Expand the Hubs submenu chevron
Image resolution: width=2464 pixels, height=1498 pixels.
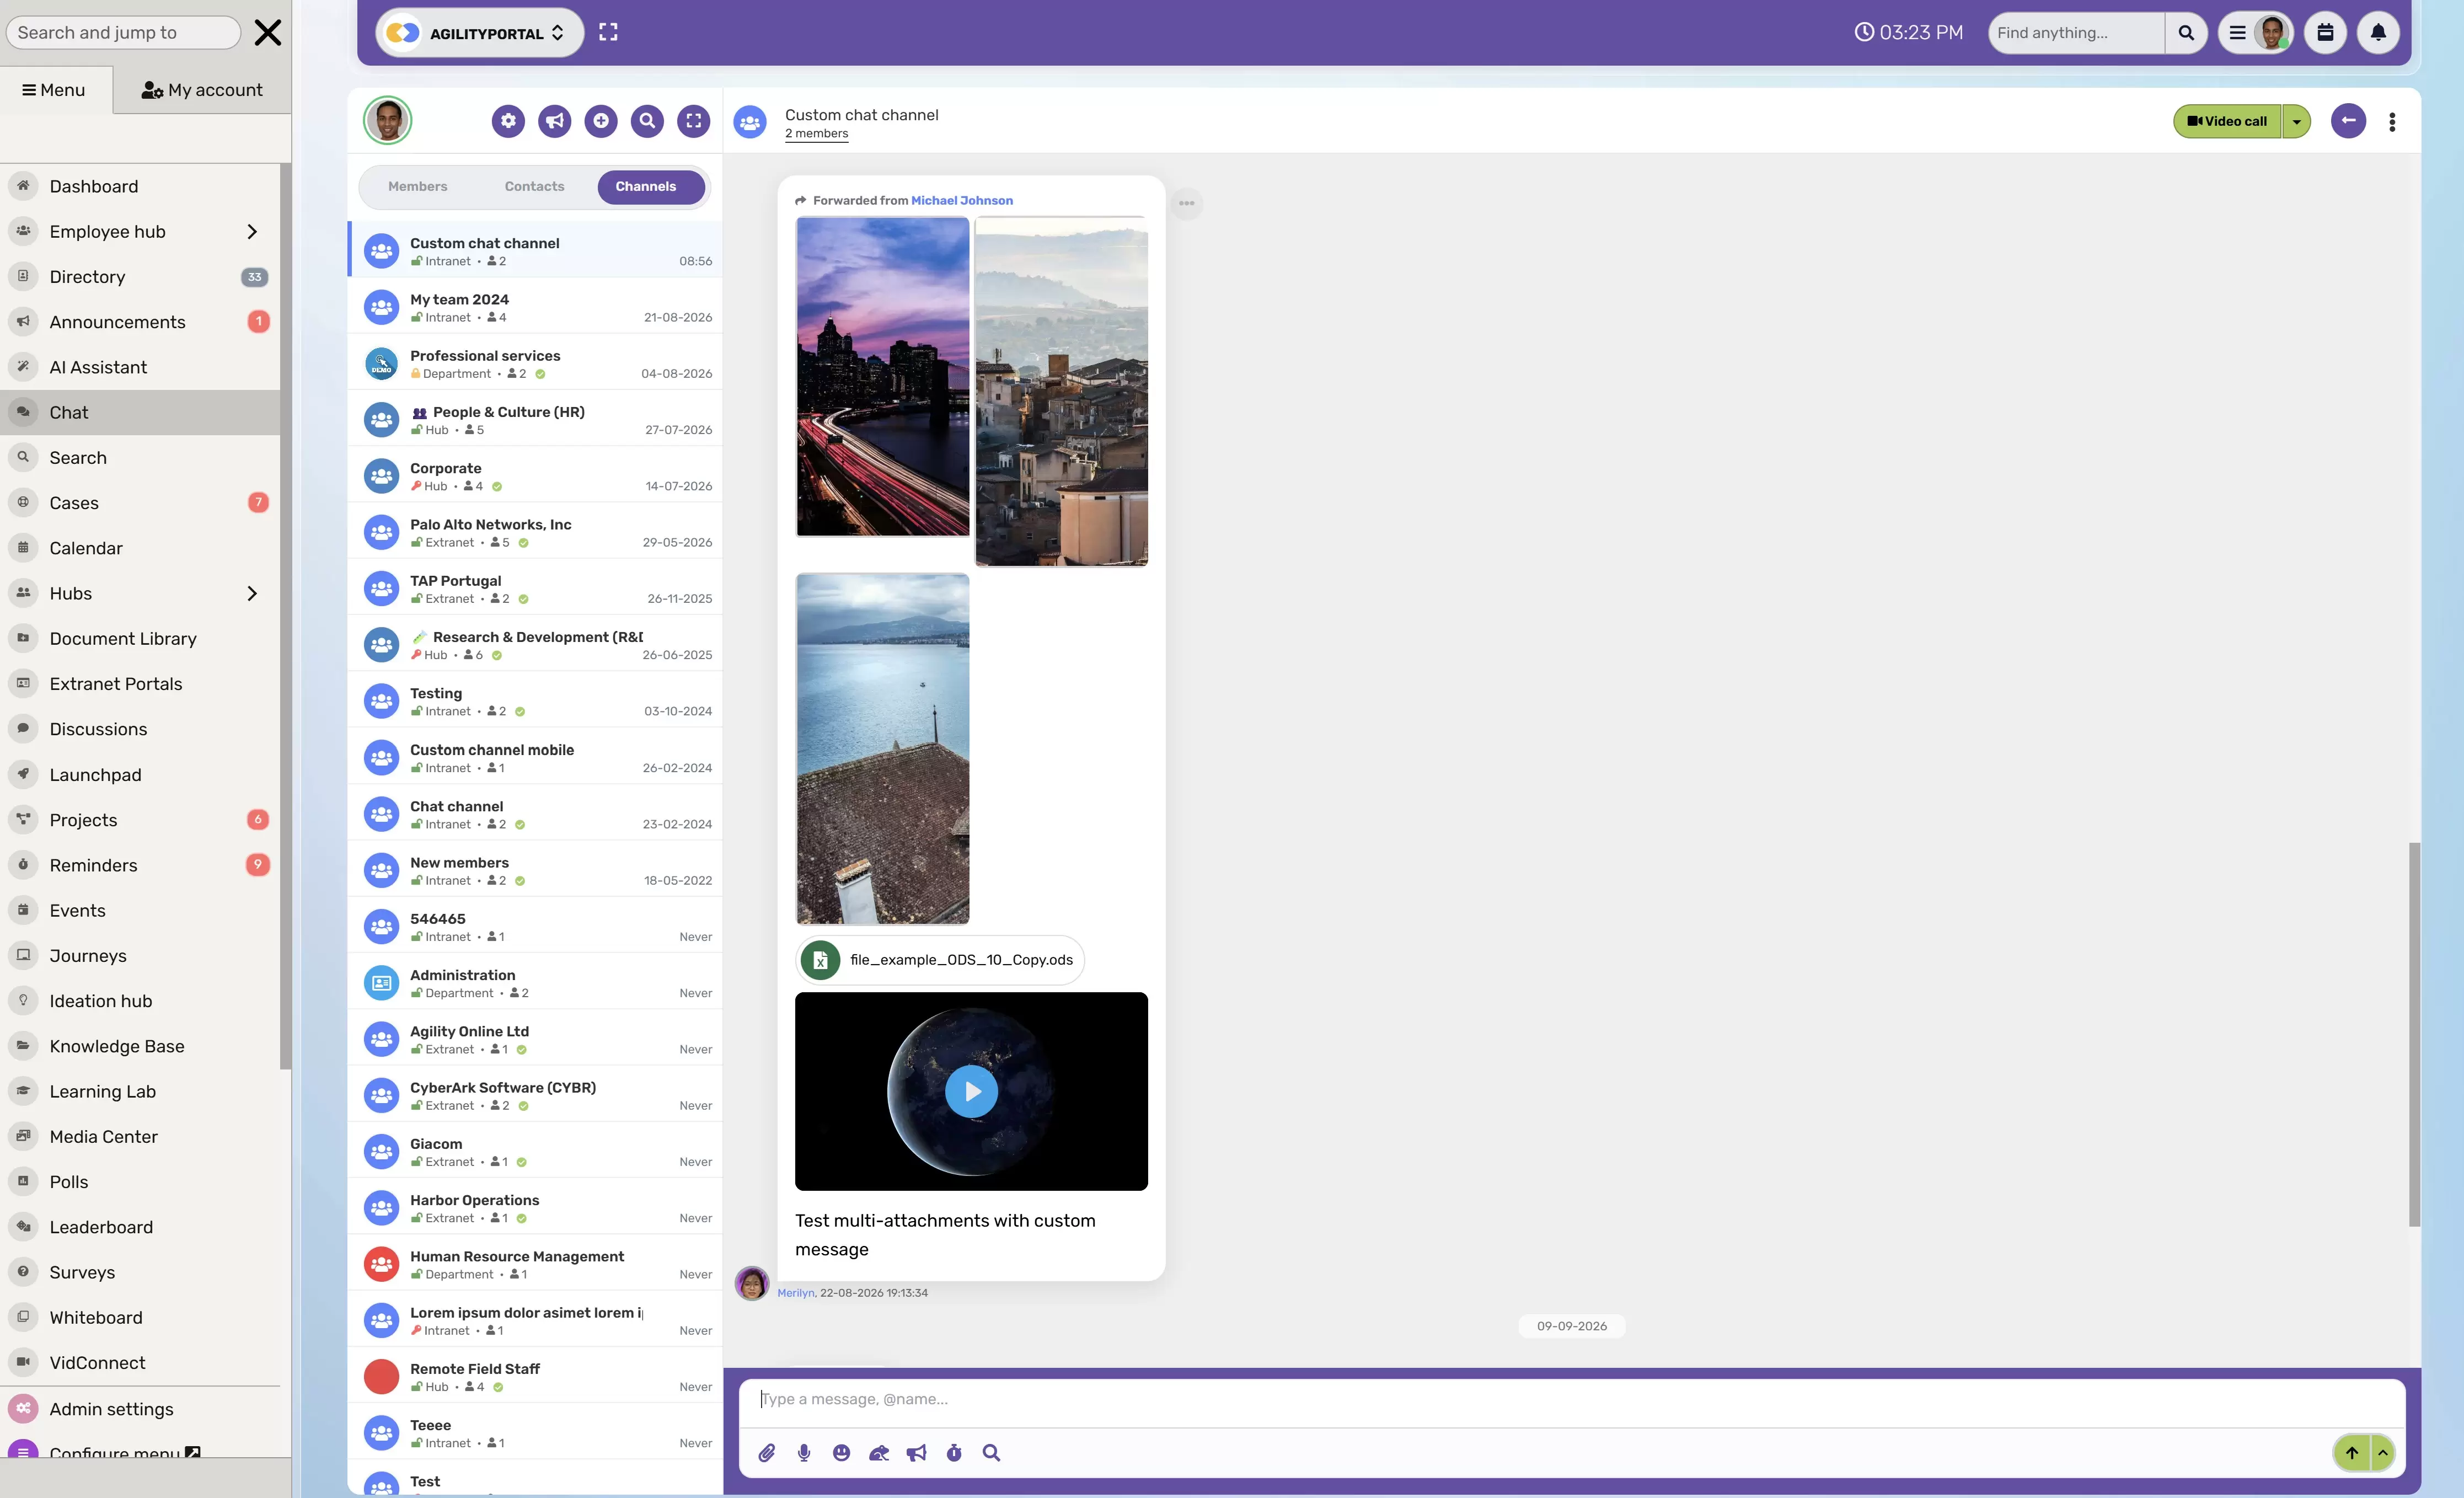coord(252,594)
